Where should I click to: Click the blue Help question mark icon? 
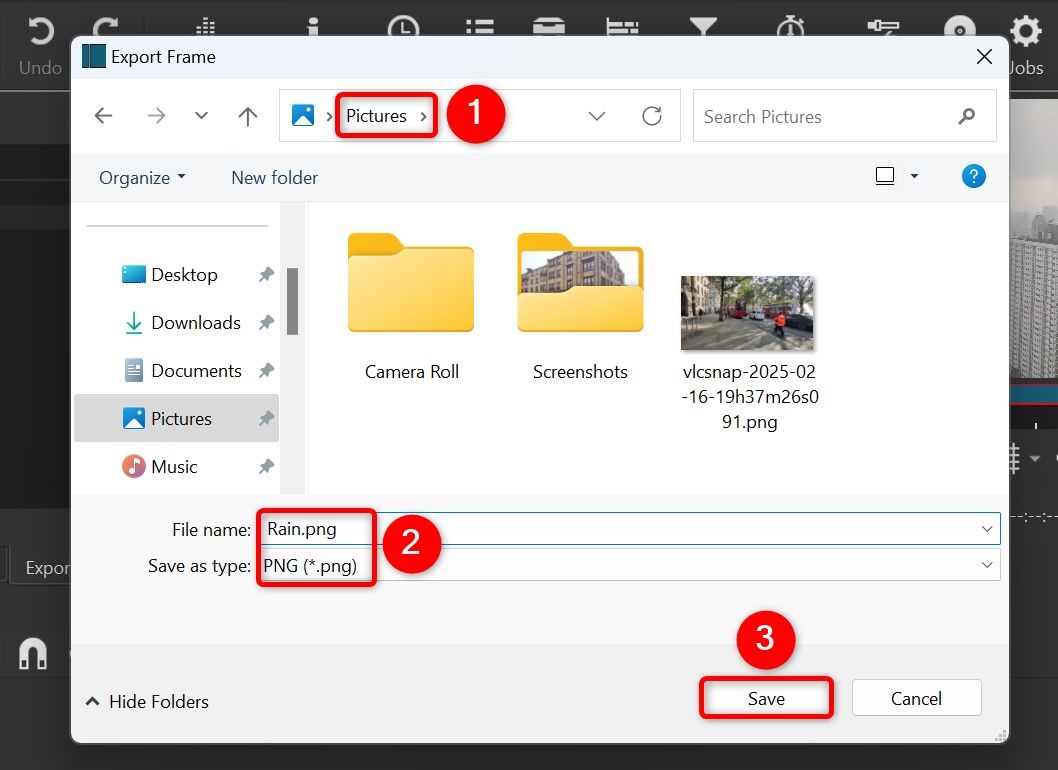pyautogui.click(x=973, y=176)
